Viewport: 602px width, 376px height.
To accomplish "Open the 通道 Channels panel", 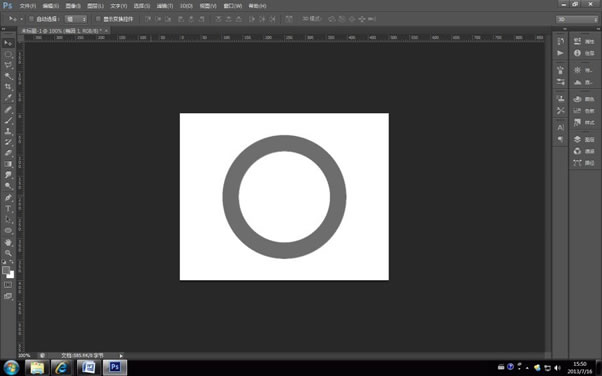I will point(584,151).
